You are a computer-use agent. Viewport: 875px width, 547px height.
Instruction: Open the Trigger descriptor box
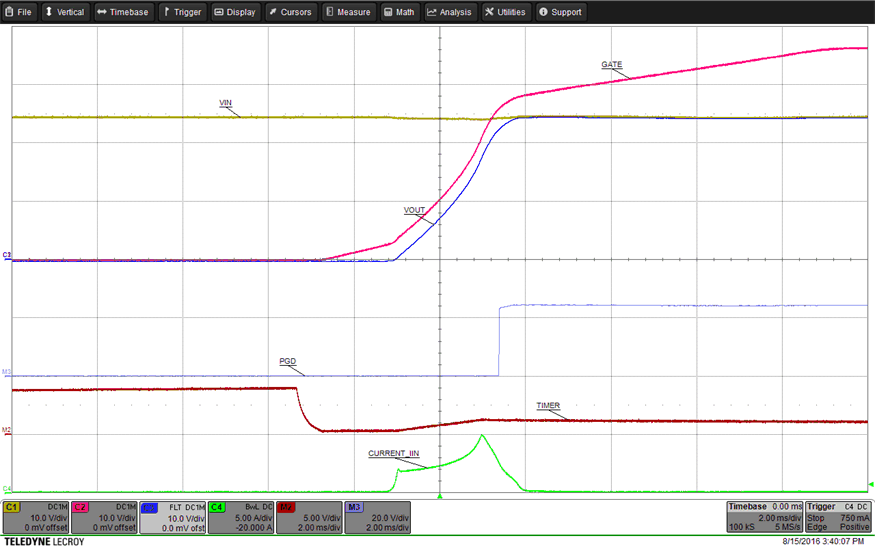[x=836, y=517]
